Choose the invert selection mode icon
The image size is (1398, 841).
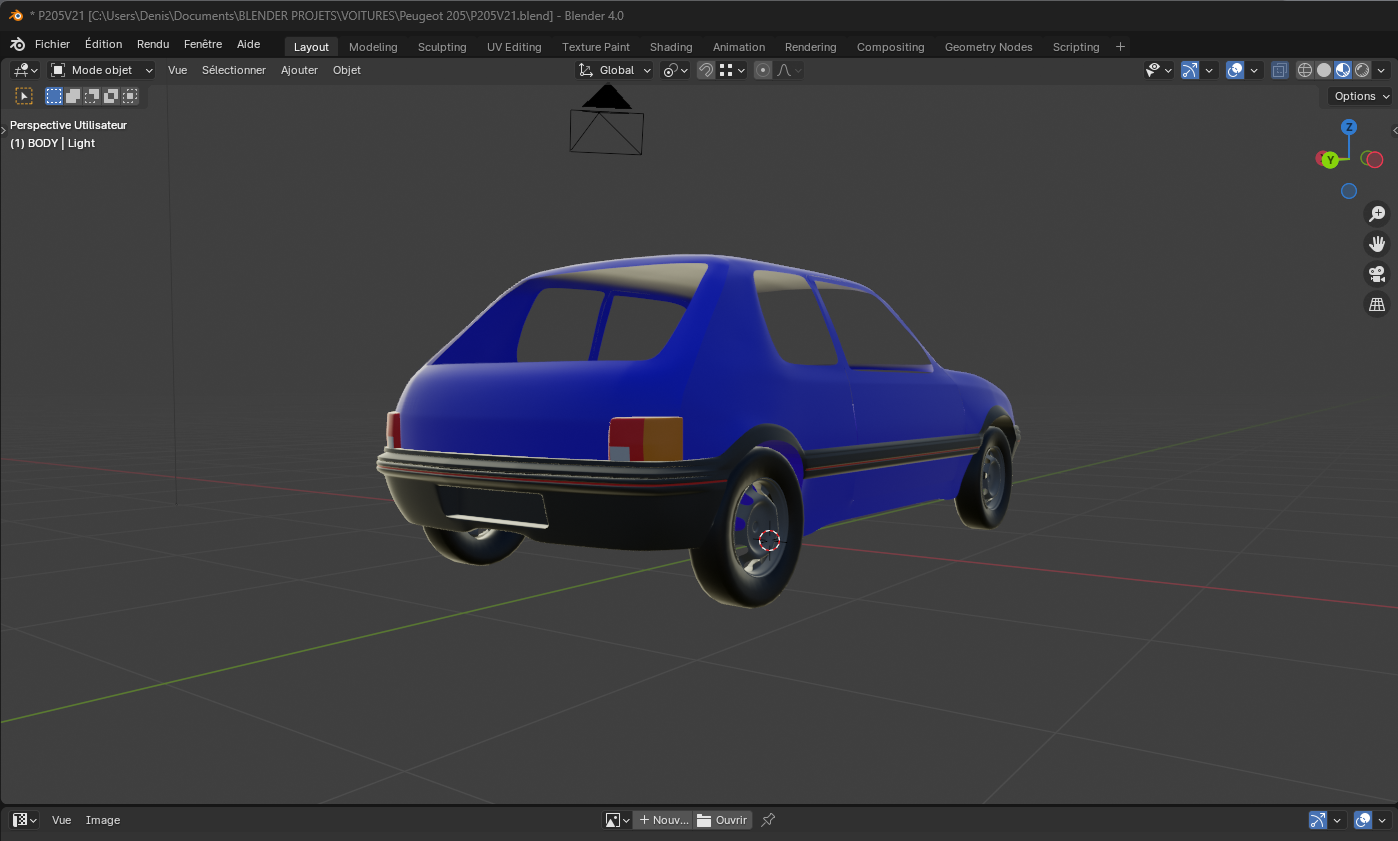pyautogui.click(x=111, y=96)
